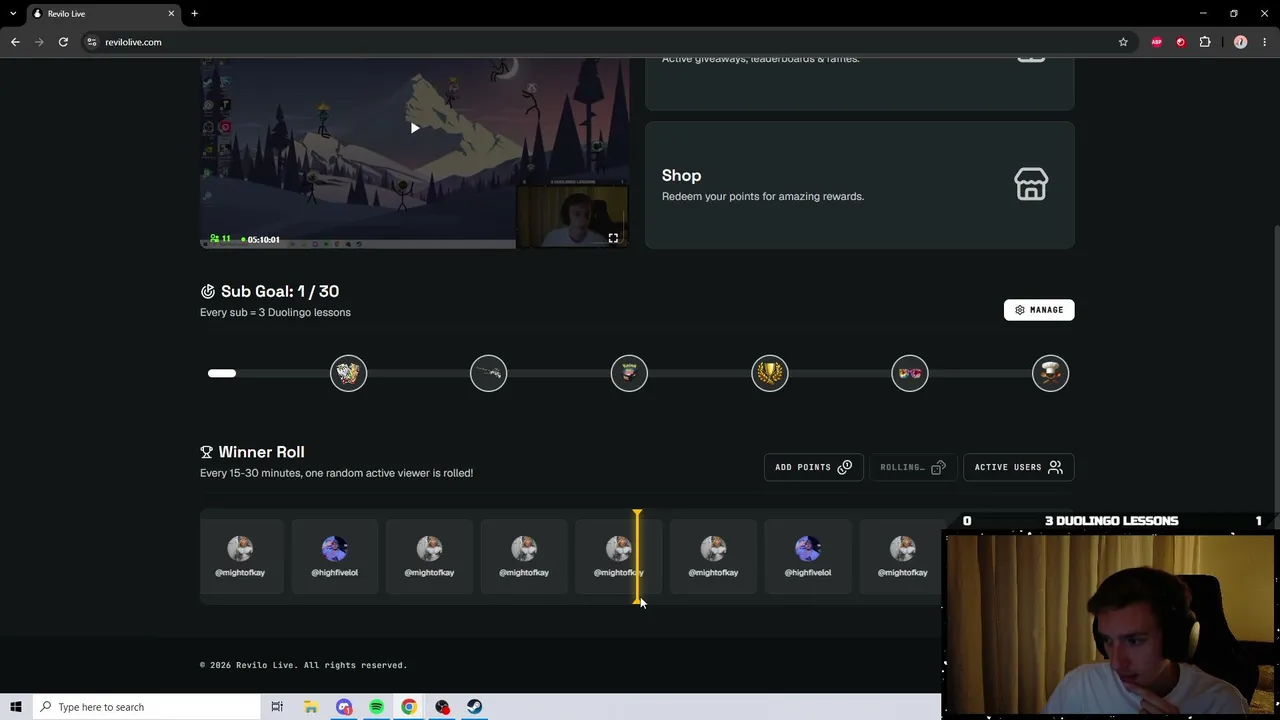Viewport: 1280px width, 720px height.
Task: Open the Chrome three-dot menu
Action: tap(1266, 42)
